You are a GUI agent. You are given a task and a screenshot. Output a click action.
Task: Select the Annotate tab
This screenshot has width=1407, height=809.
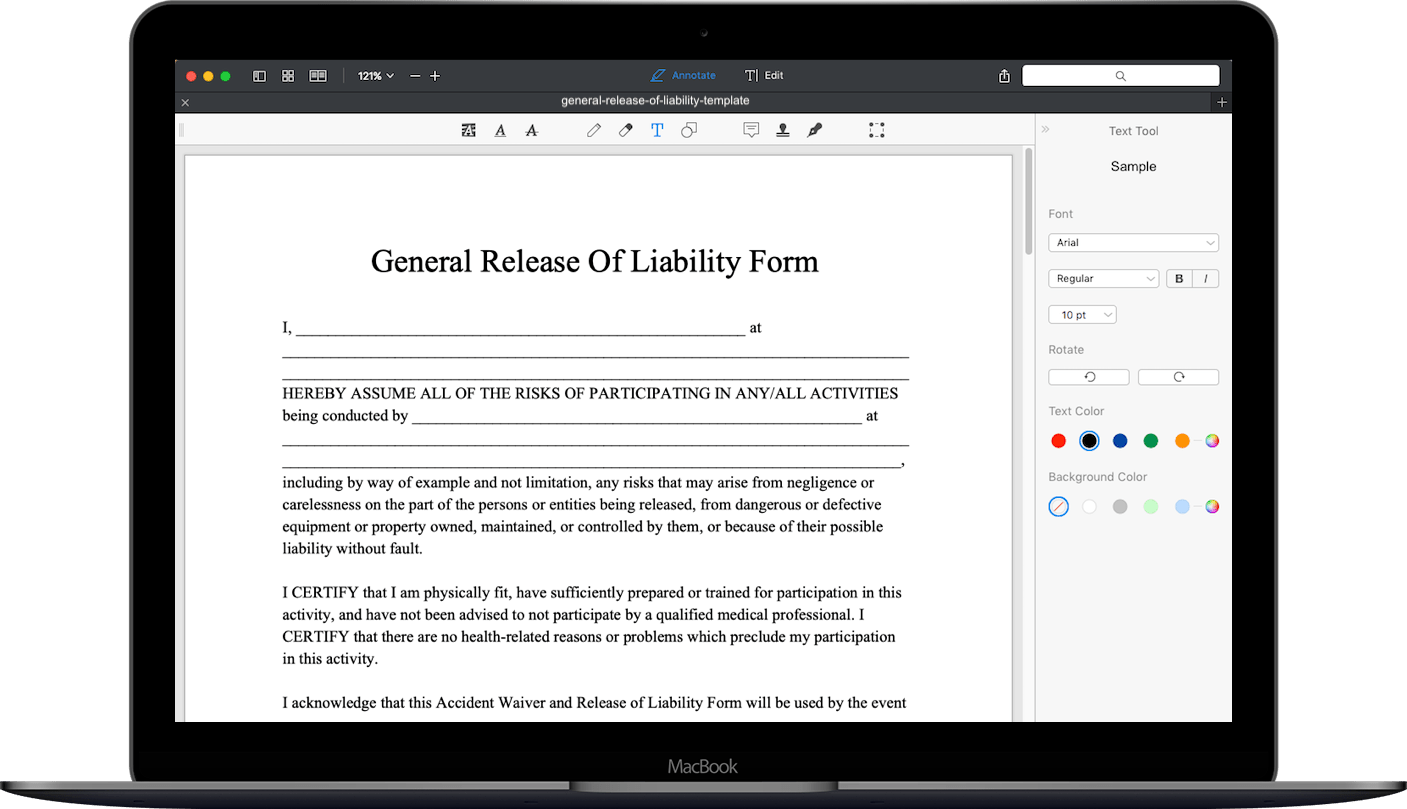tap(683, 75)
